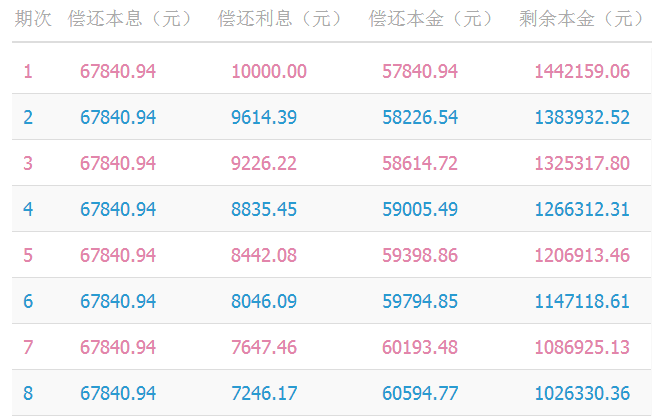Select remaining principal 1442159.06
The image size is (652, 416).
click(x=582, y=71)
